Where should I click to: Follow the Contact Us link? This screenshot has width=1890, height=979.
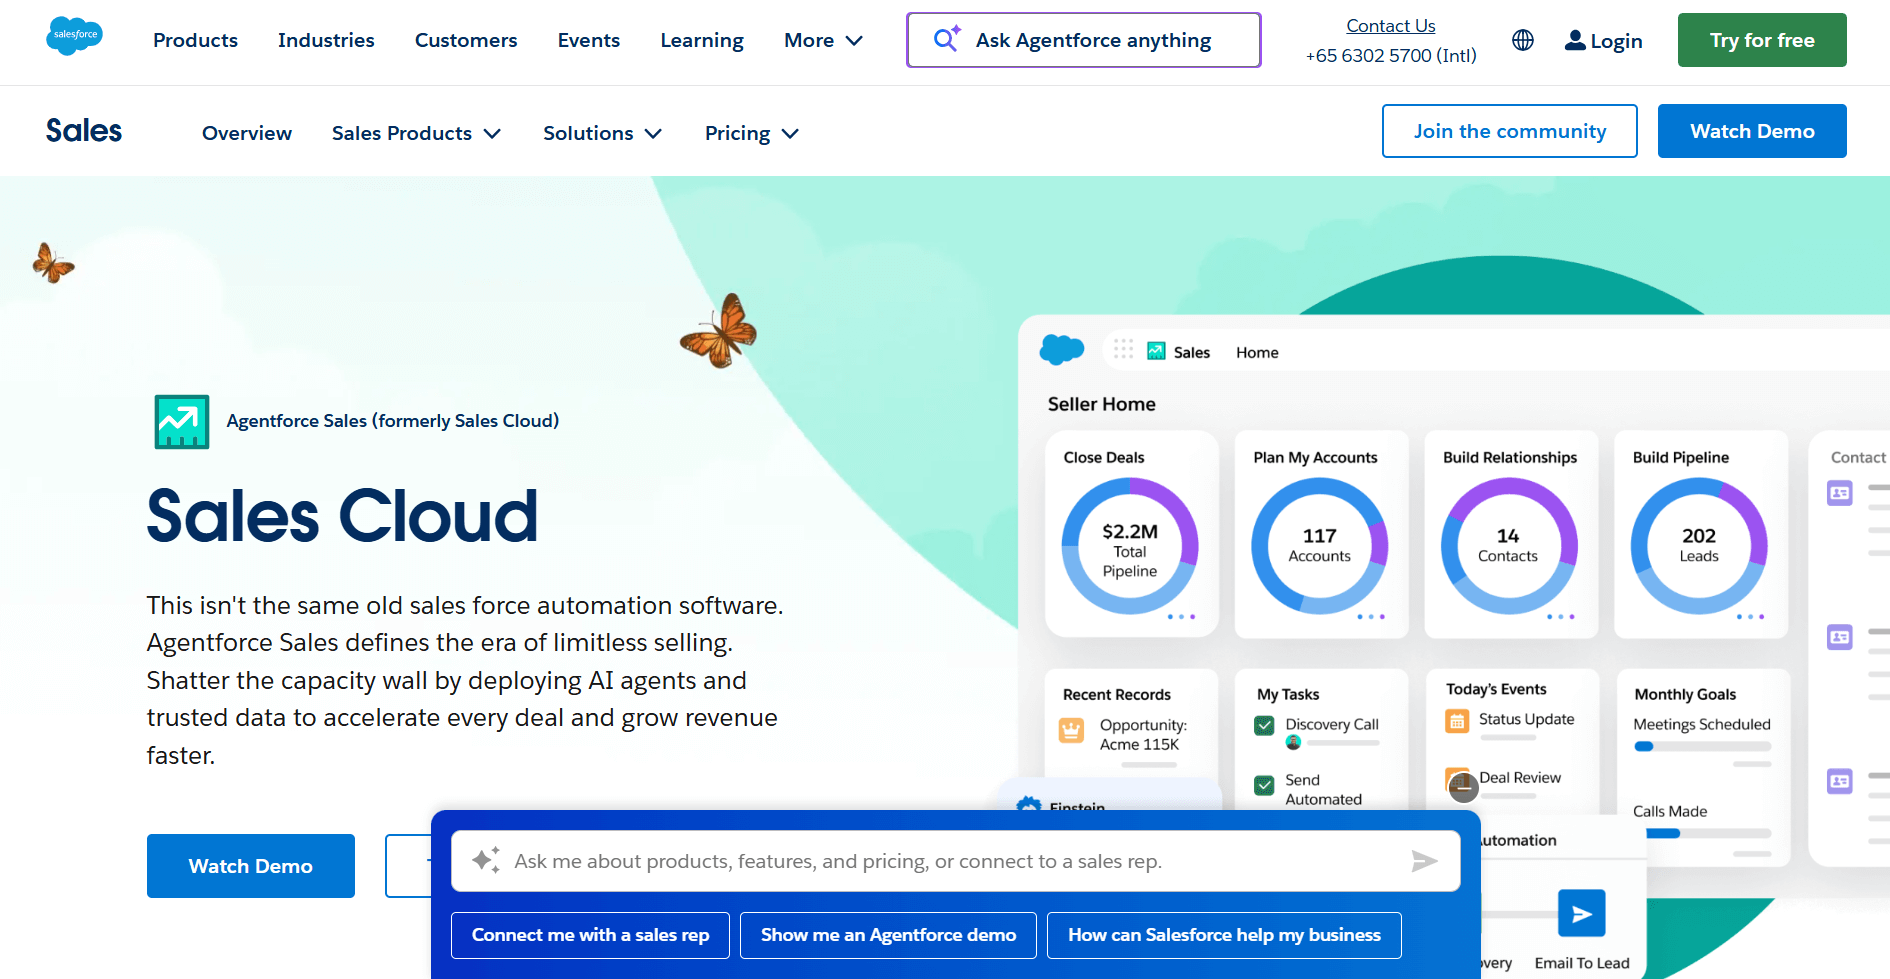coord(1390,26)
